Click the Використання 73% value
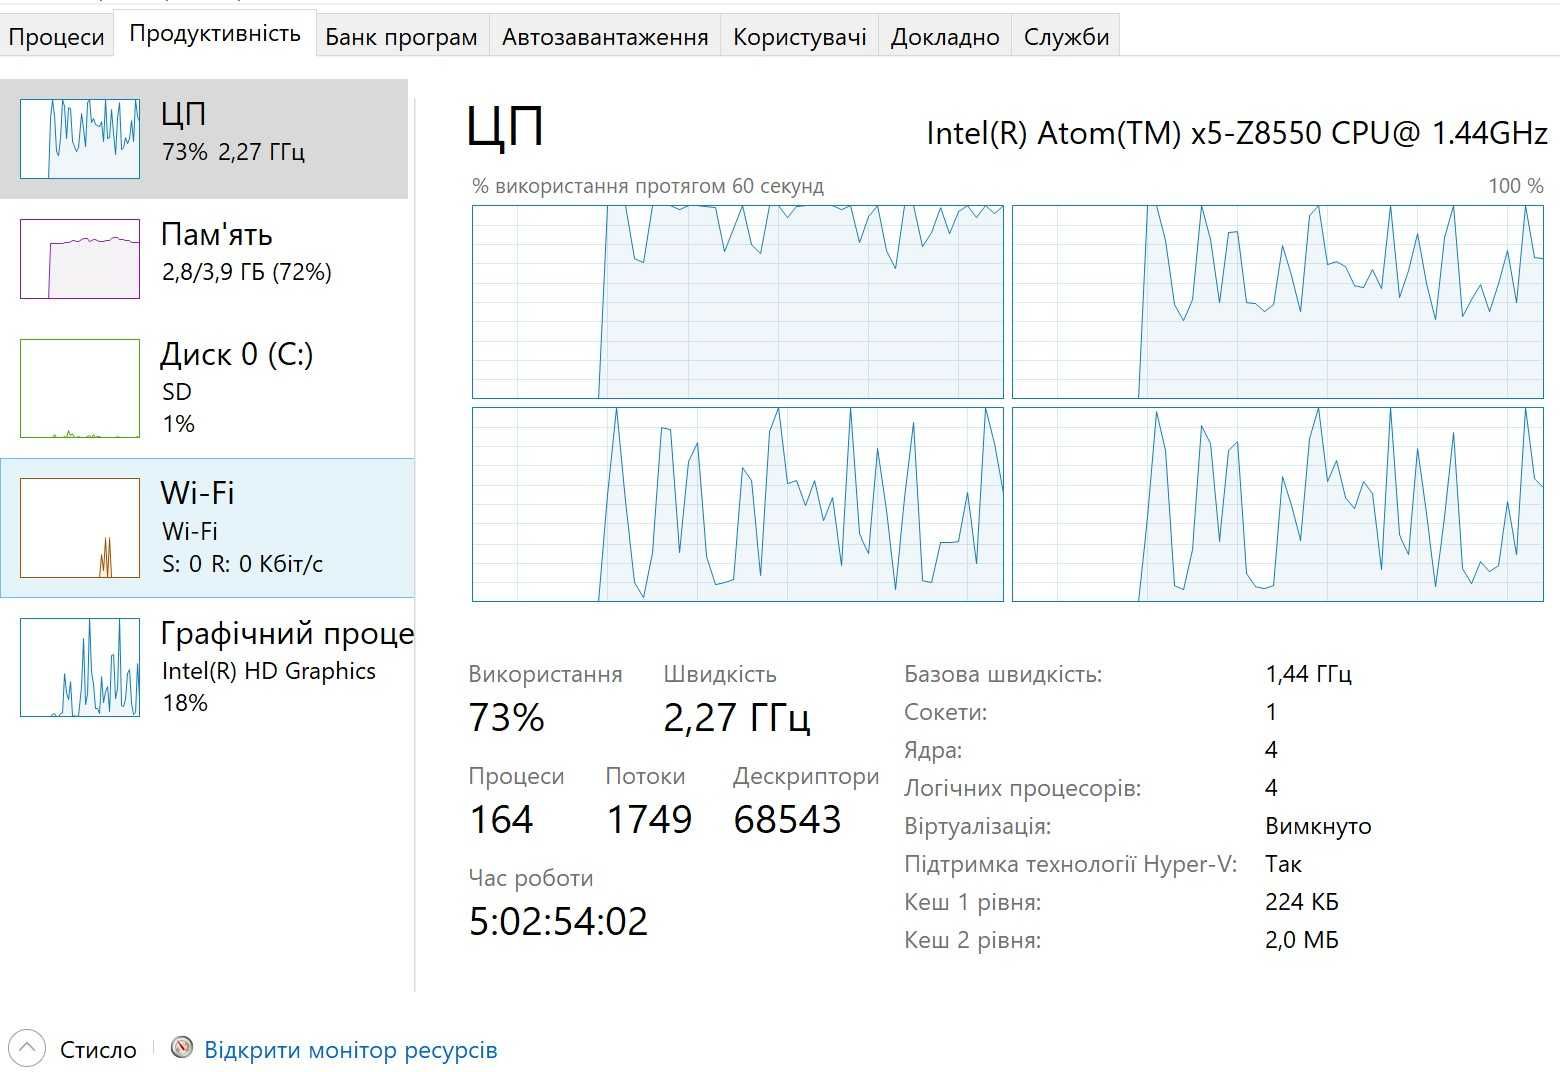1560x1072 pixels. (x=507, y=717)
